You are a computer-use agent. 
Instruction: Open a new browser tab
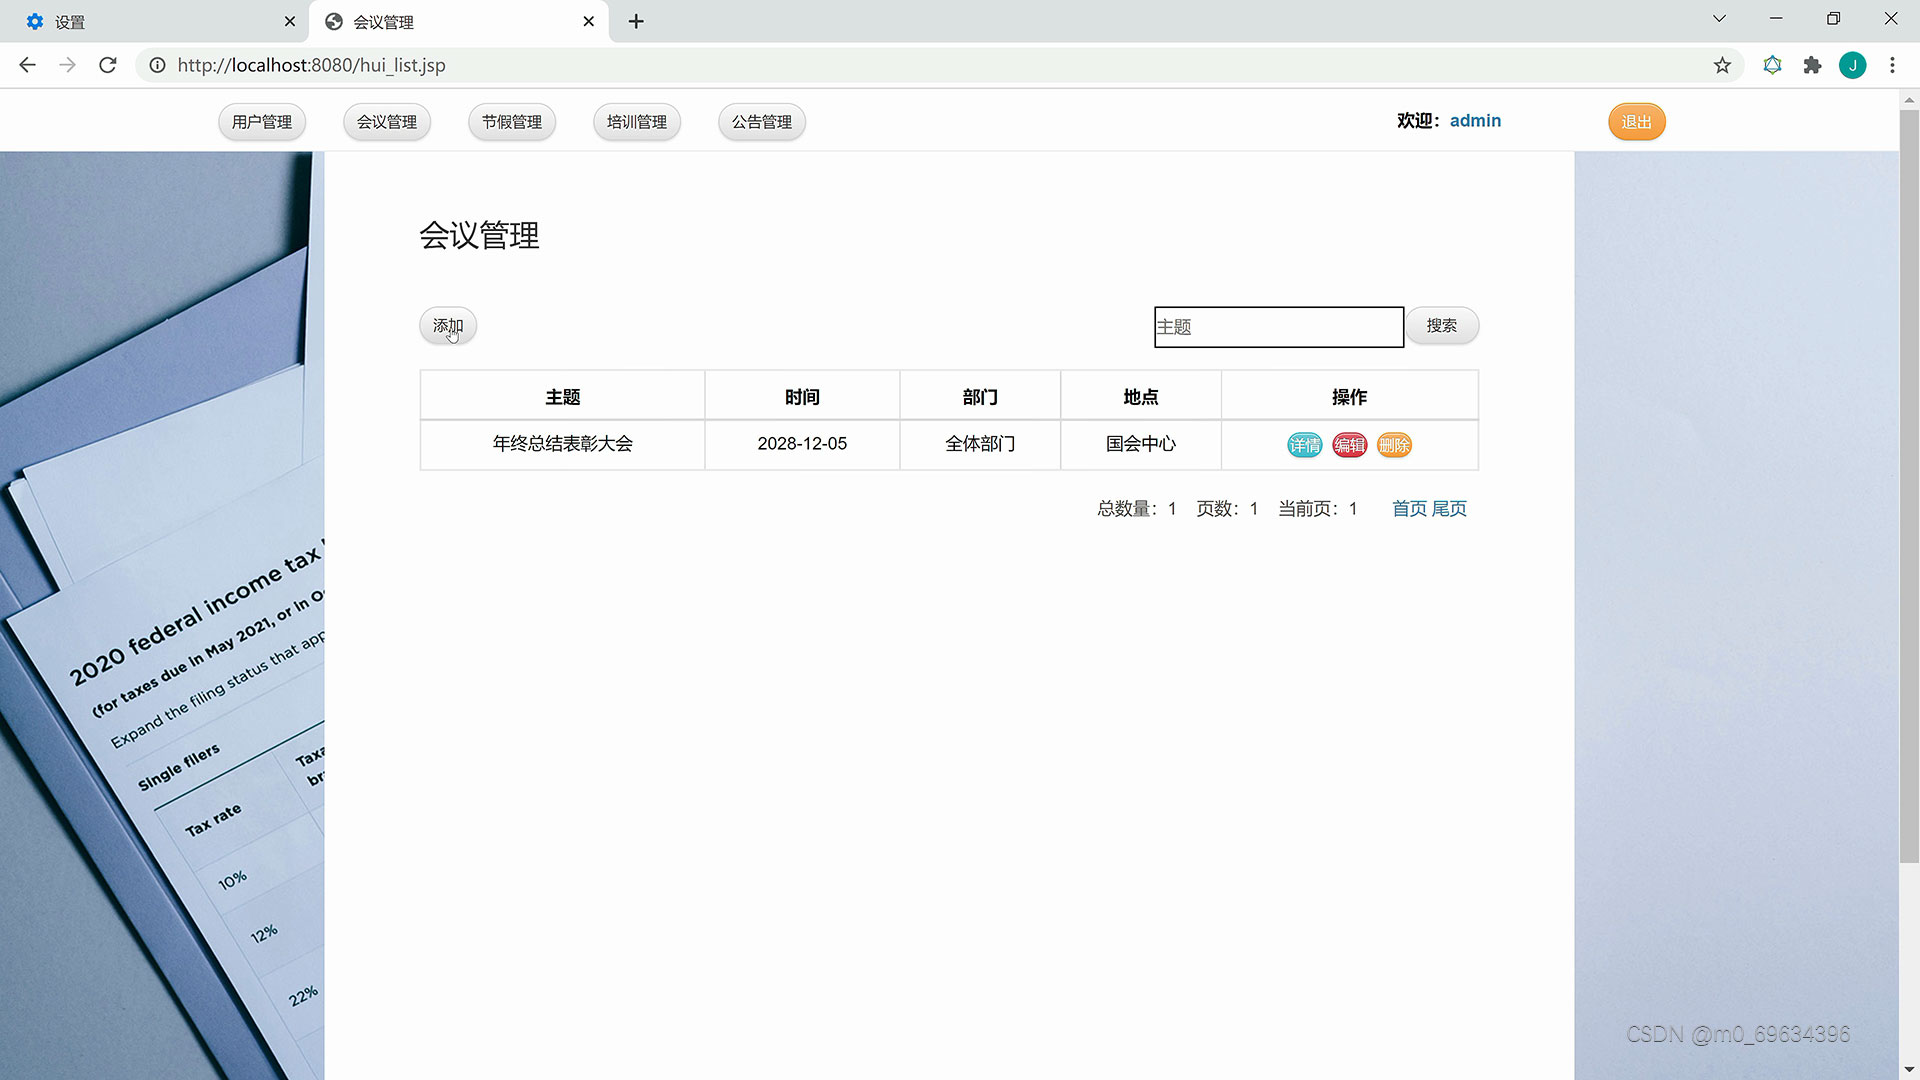click(x=636, y=21)
